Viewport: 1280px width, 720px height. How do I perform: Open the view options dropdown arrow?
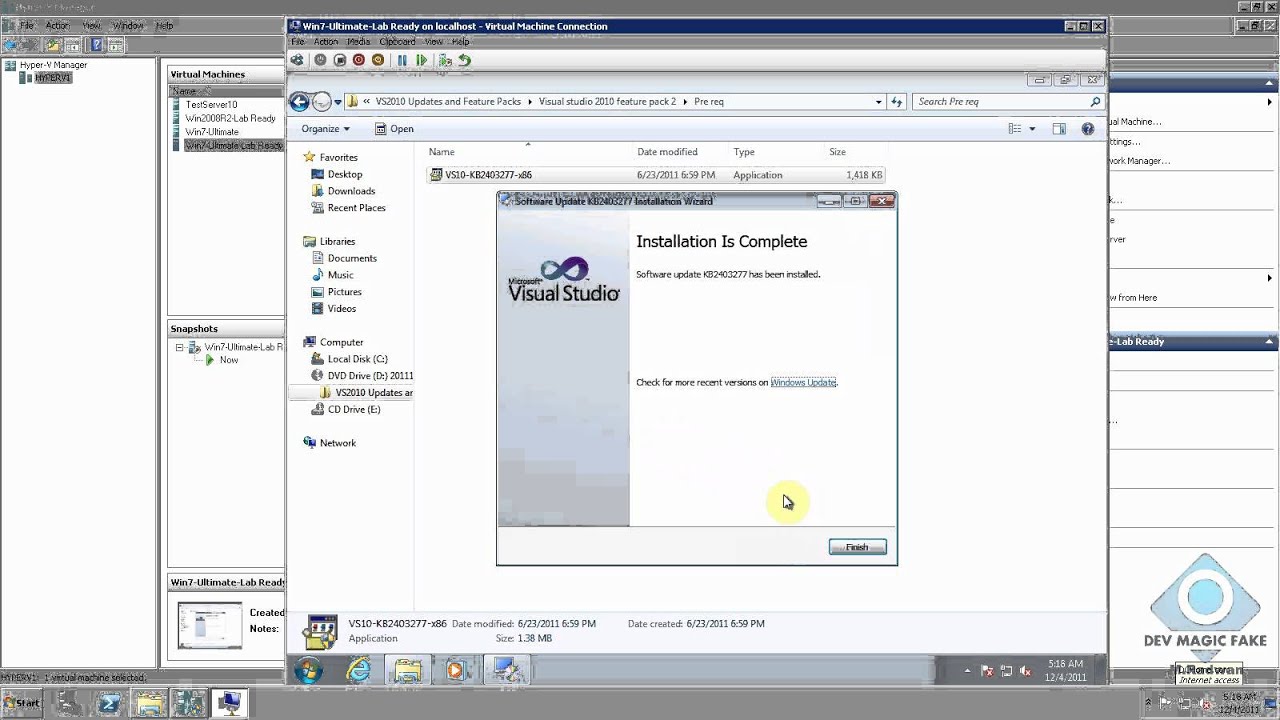point(1032,128)
